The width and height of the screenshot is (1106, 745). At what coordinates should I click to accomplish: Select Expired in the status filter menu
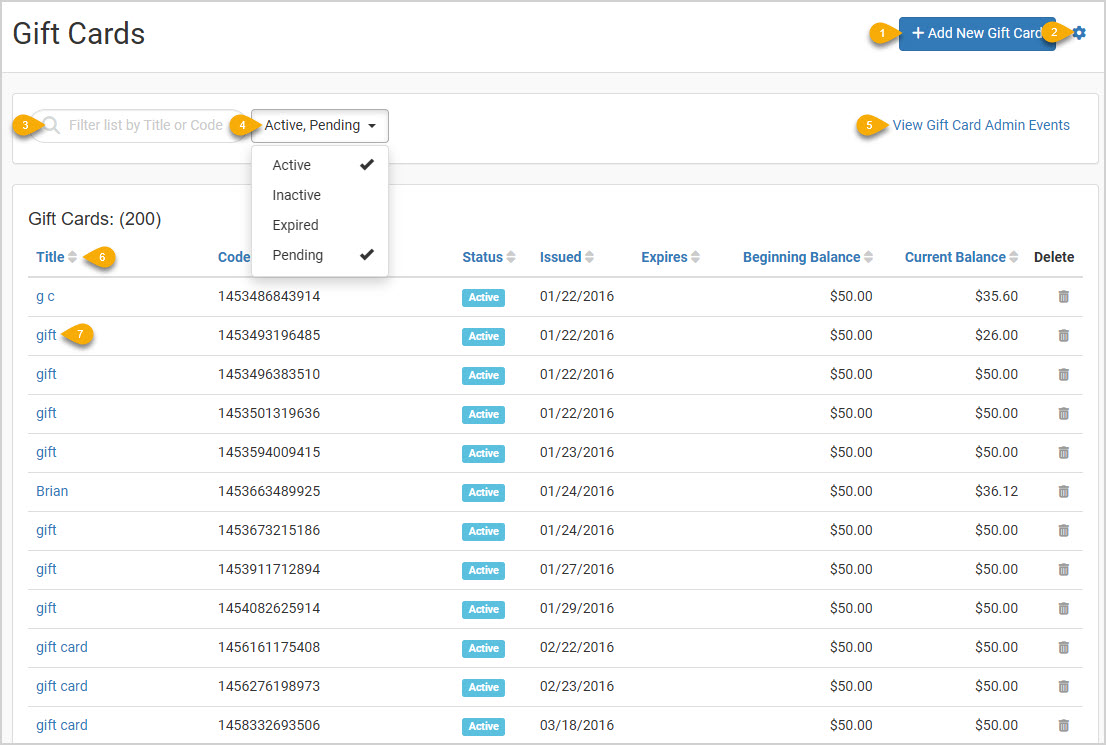(x=320, y=225)
